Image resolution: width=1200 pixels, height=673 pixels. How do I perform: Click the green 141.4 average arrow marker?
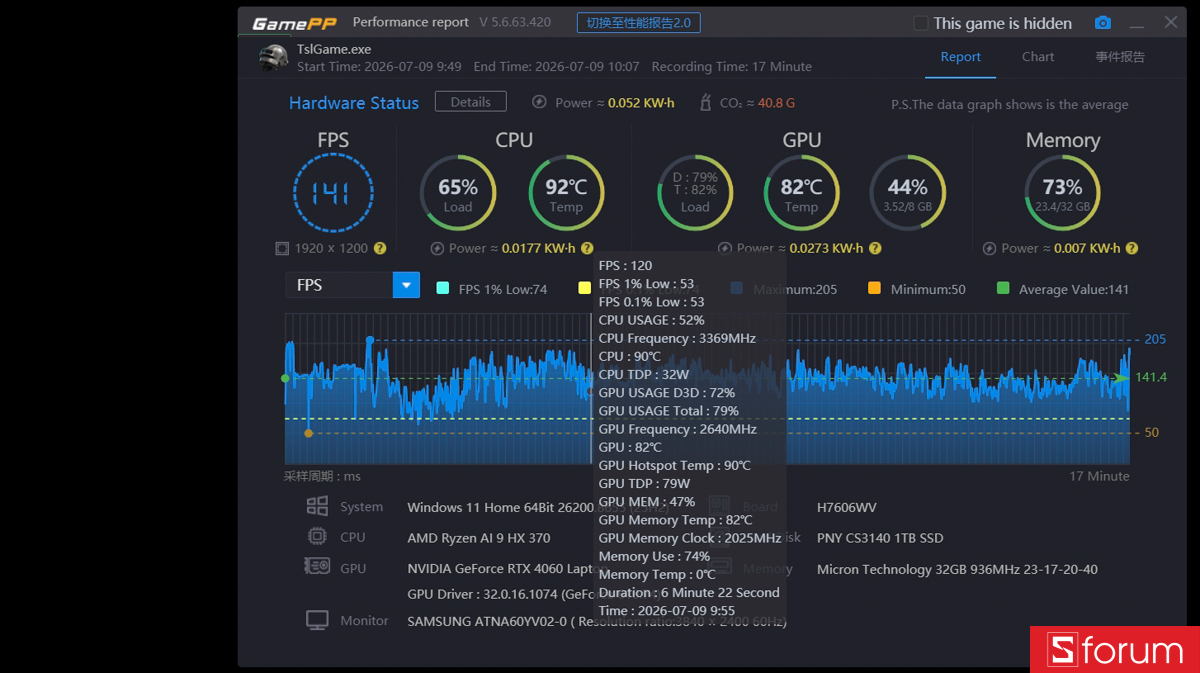click(1122, 377)
